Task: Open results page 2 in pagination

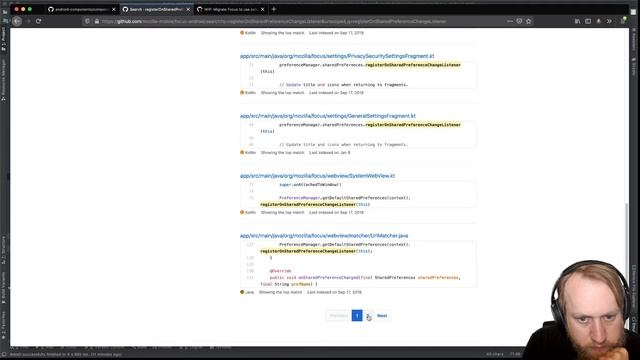Action: pos(369,316)
